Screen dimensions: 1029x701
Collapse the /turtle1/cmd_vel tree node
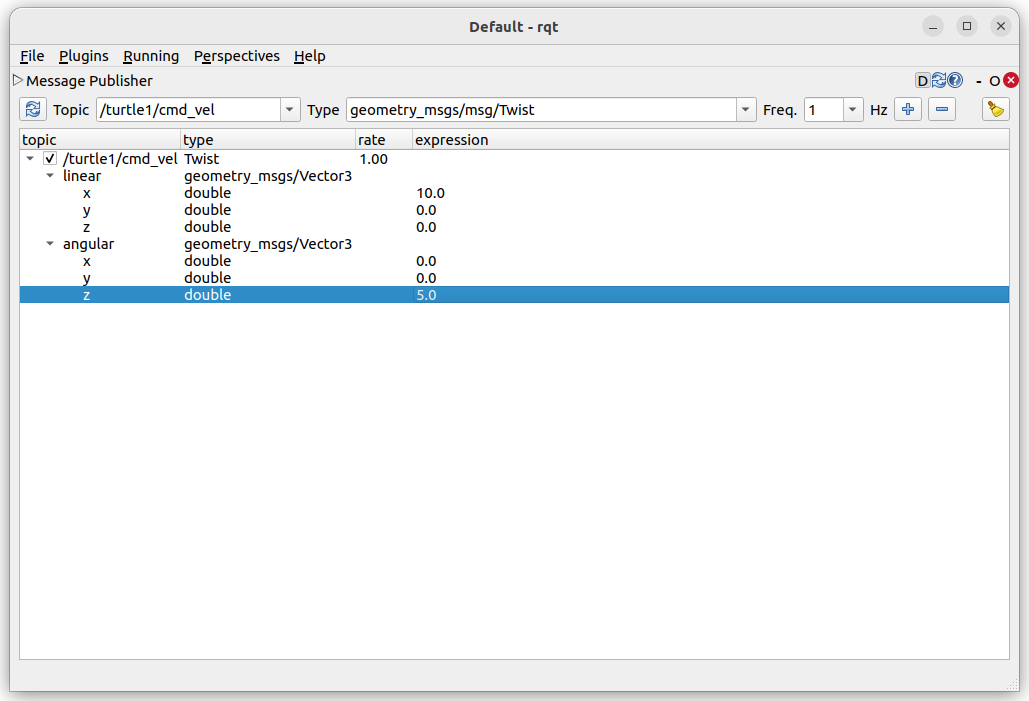(x=30, y=158)
